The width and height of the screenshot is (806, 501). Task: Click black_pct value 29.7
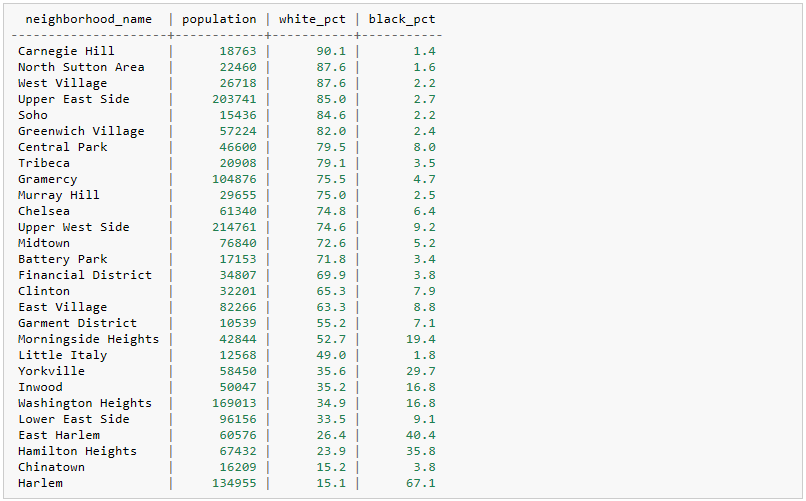(420, 370)
